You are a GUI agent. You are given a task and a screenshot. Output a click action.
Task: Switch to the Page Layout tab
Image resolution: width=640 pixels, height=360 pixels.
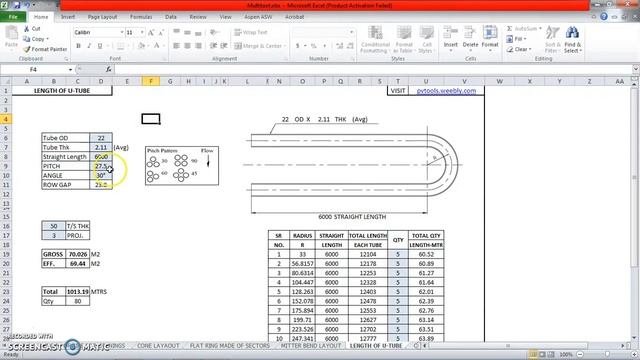point(102,17)
